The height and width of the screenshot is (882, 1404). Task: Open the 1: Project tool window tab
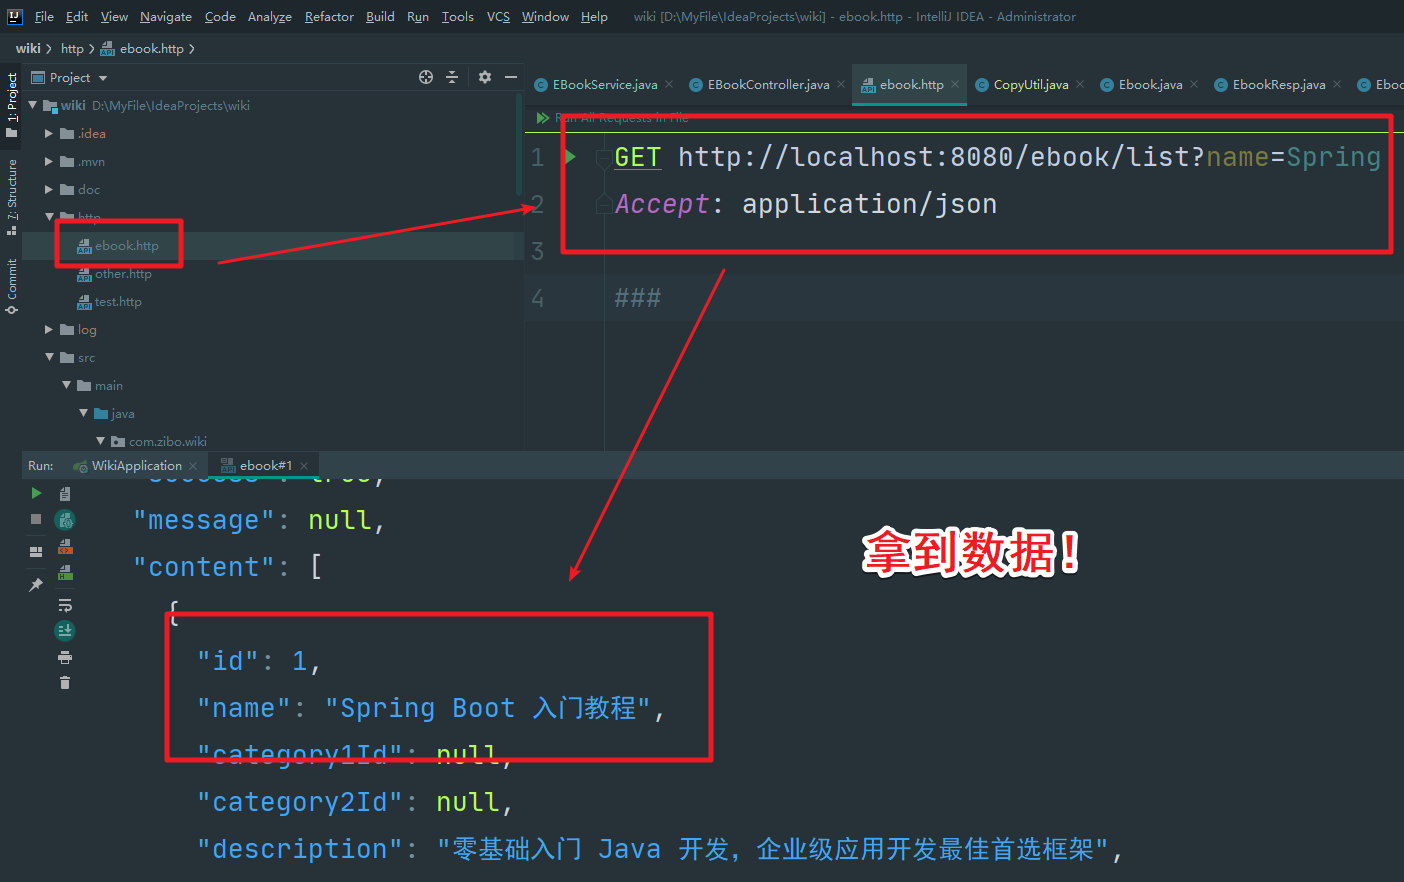12,104
